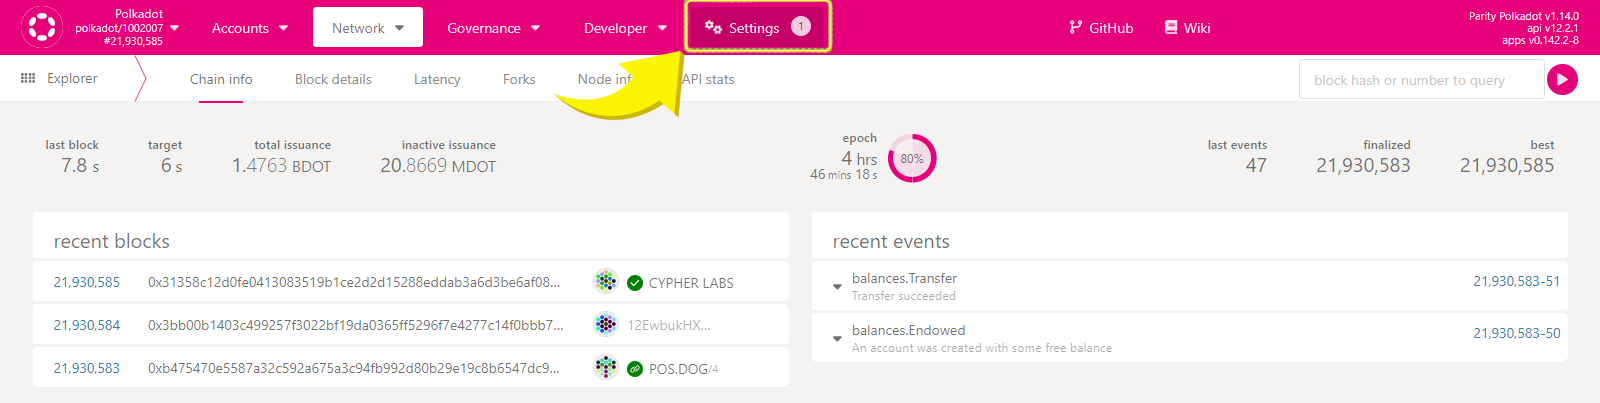The width and height of the screenshot is (1600, 403).
Task: Click the total issuance value 1.4763 BDOT
Action: point(281,165)
